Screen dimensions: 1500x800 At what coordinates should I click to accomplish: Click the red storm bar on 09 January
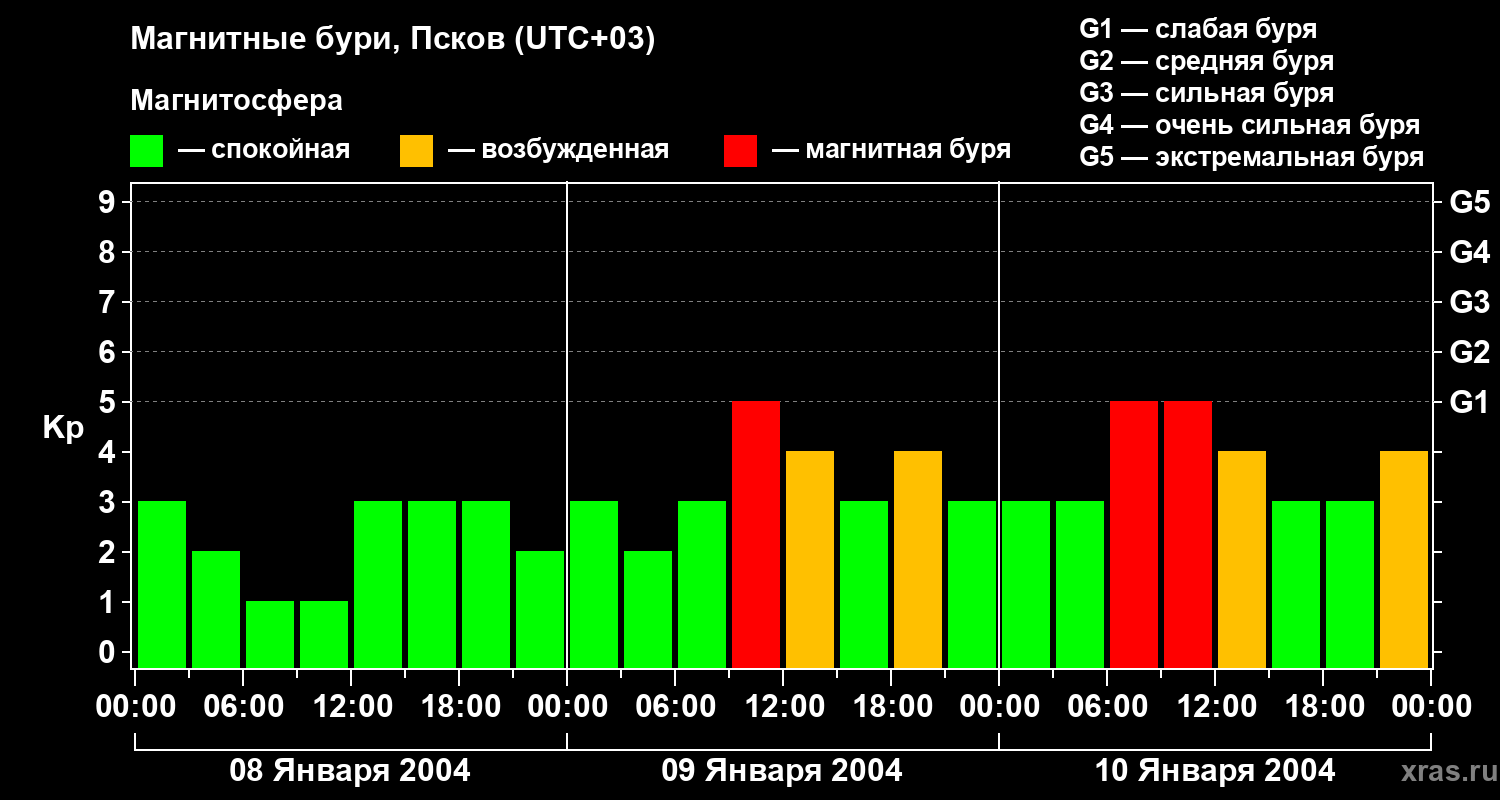pyautogui.click(x=756, y=534)
